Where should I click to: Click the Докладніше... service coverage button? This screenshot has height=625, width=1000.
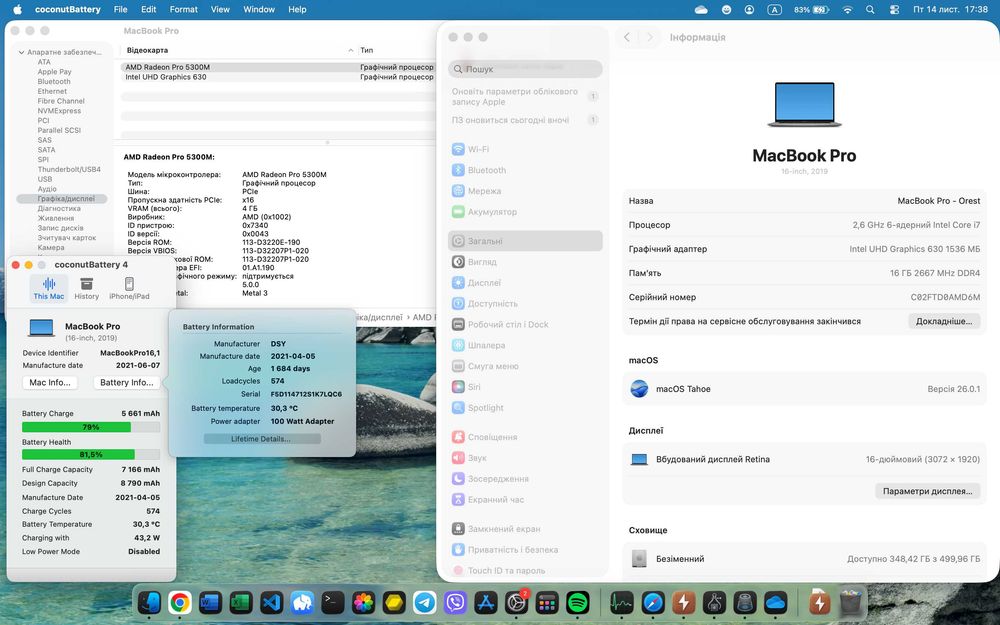pos(943,321)
